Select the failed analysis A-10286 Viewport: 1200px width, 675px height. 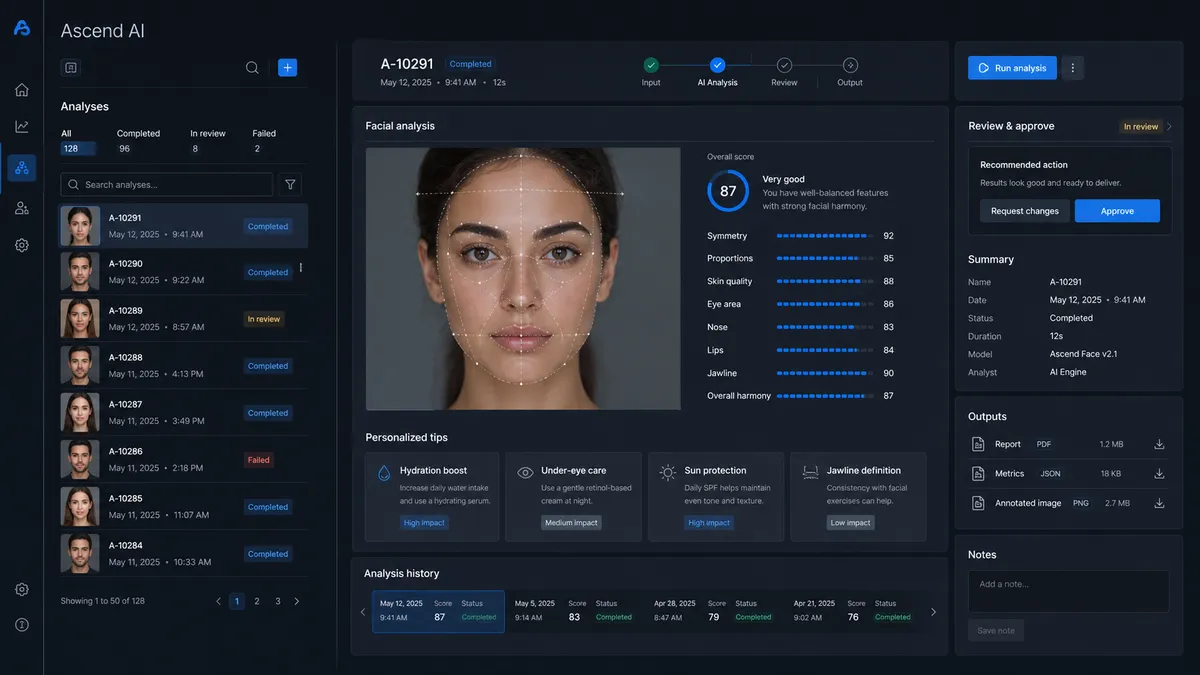184,460
